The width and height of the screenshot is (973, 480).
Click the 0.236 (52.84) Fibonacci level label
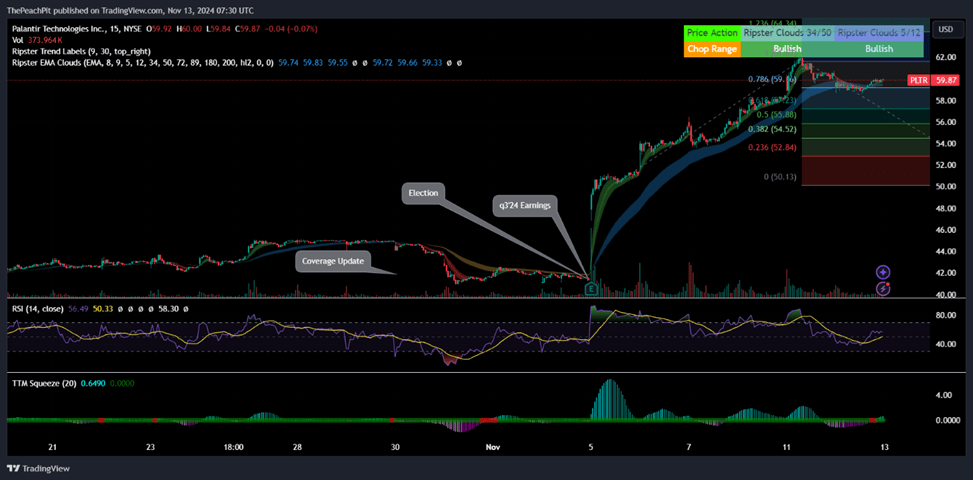(772, 147)
